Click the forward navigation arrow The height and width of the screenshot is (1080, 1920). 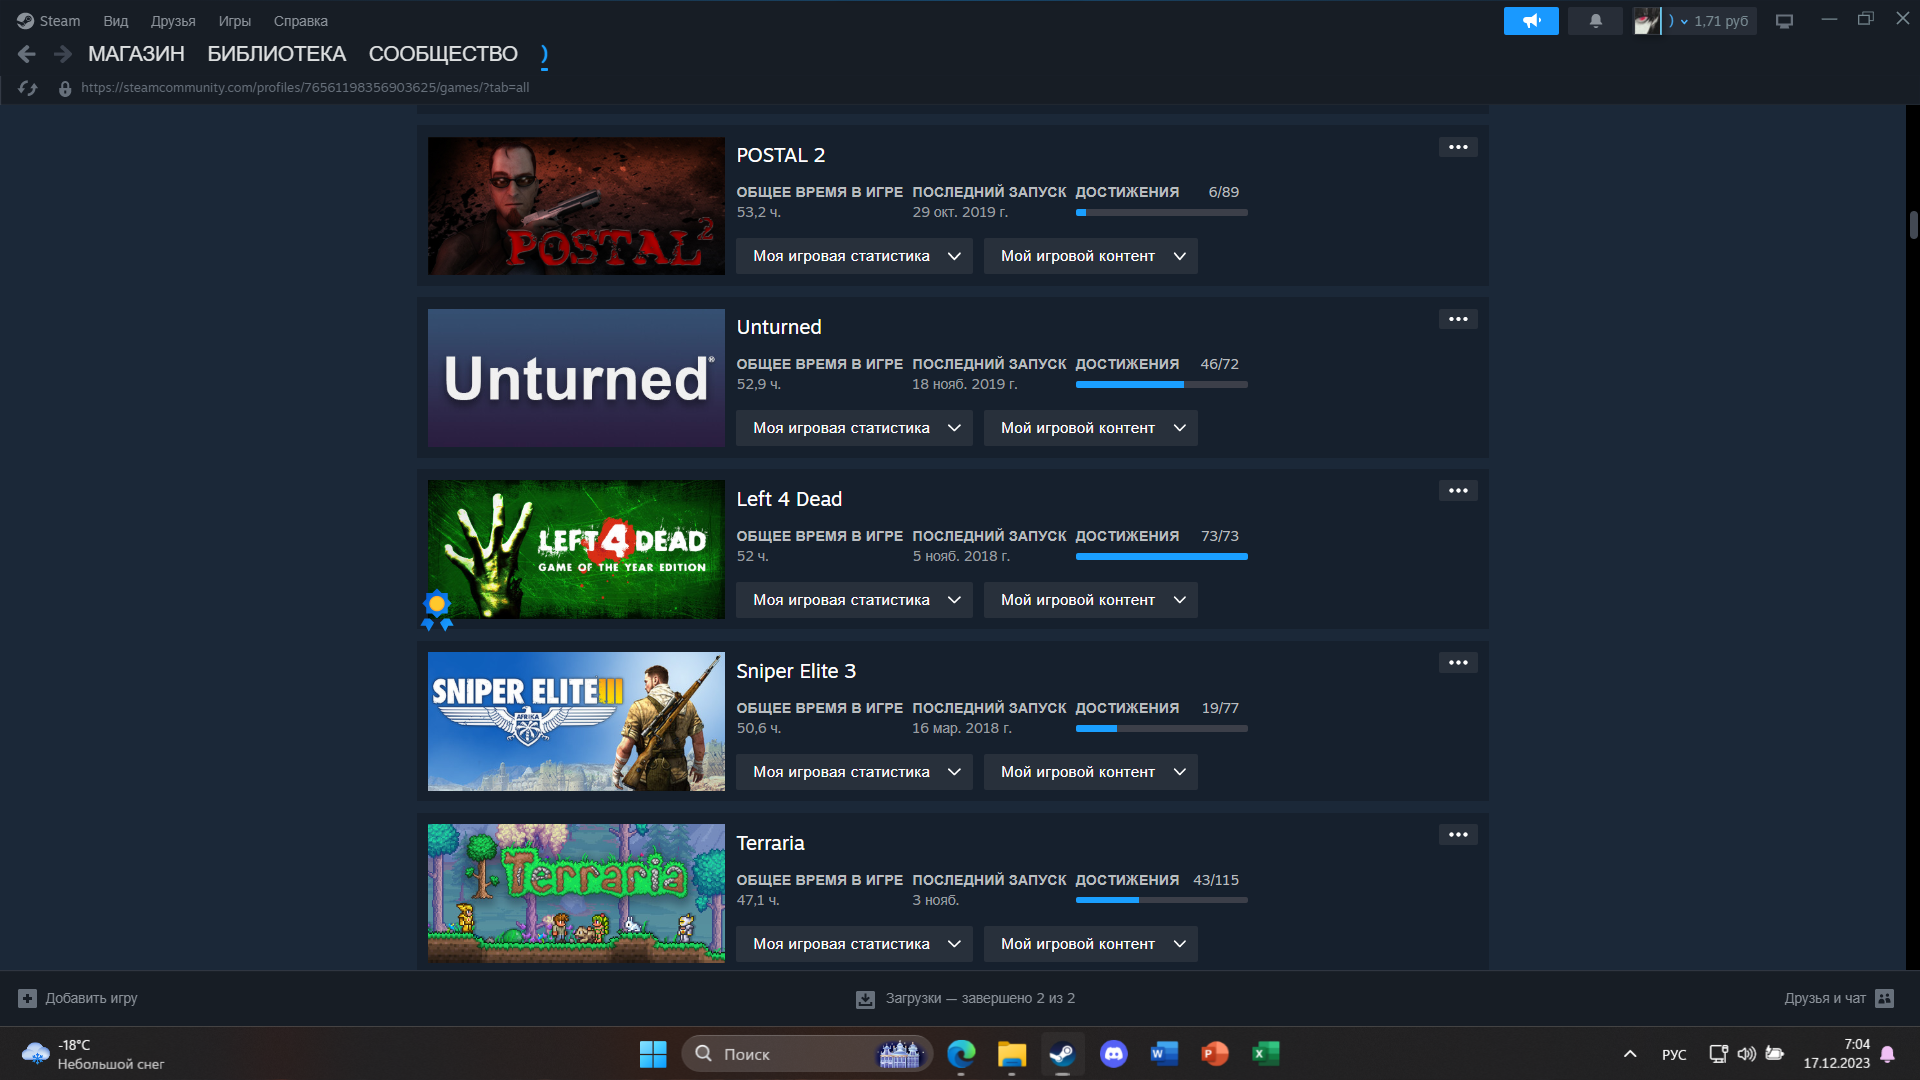[x=62, y=54]
